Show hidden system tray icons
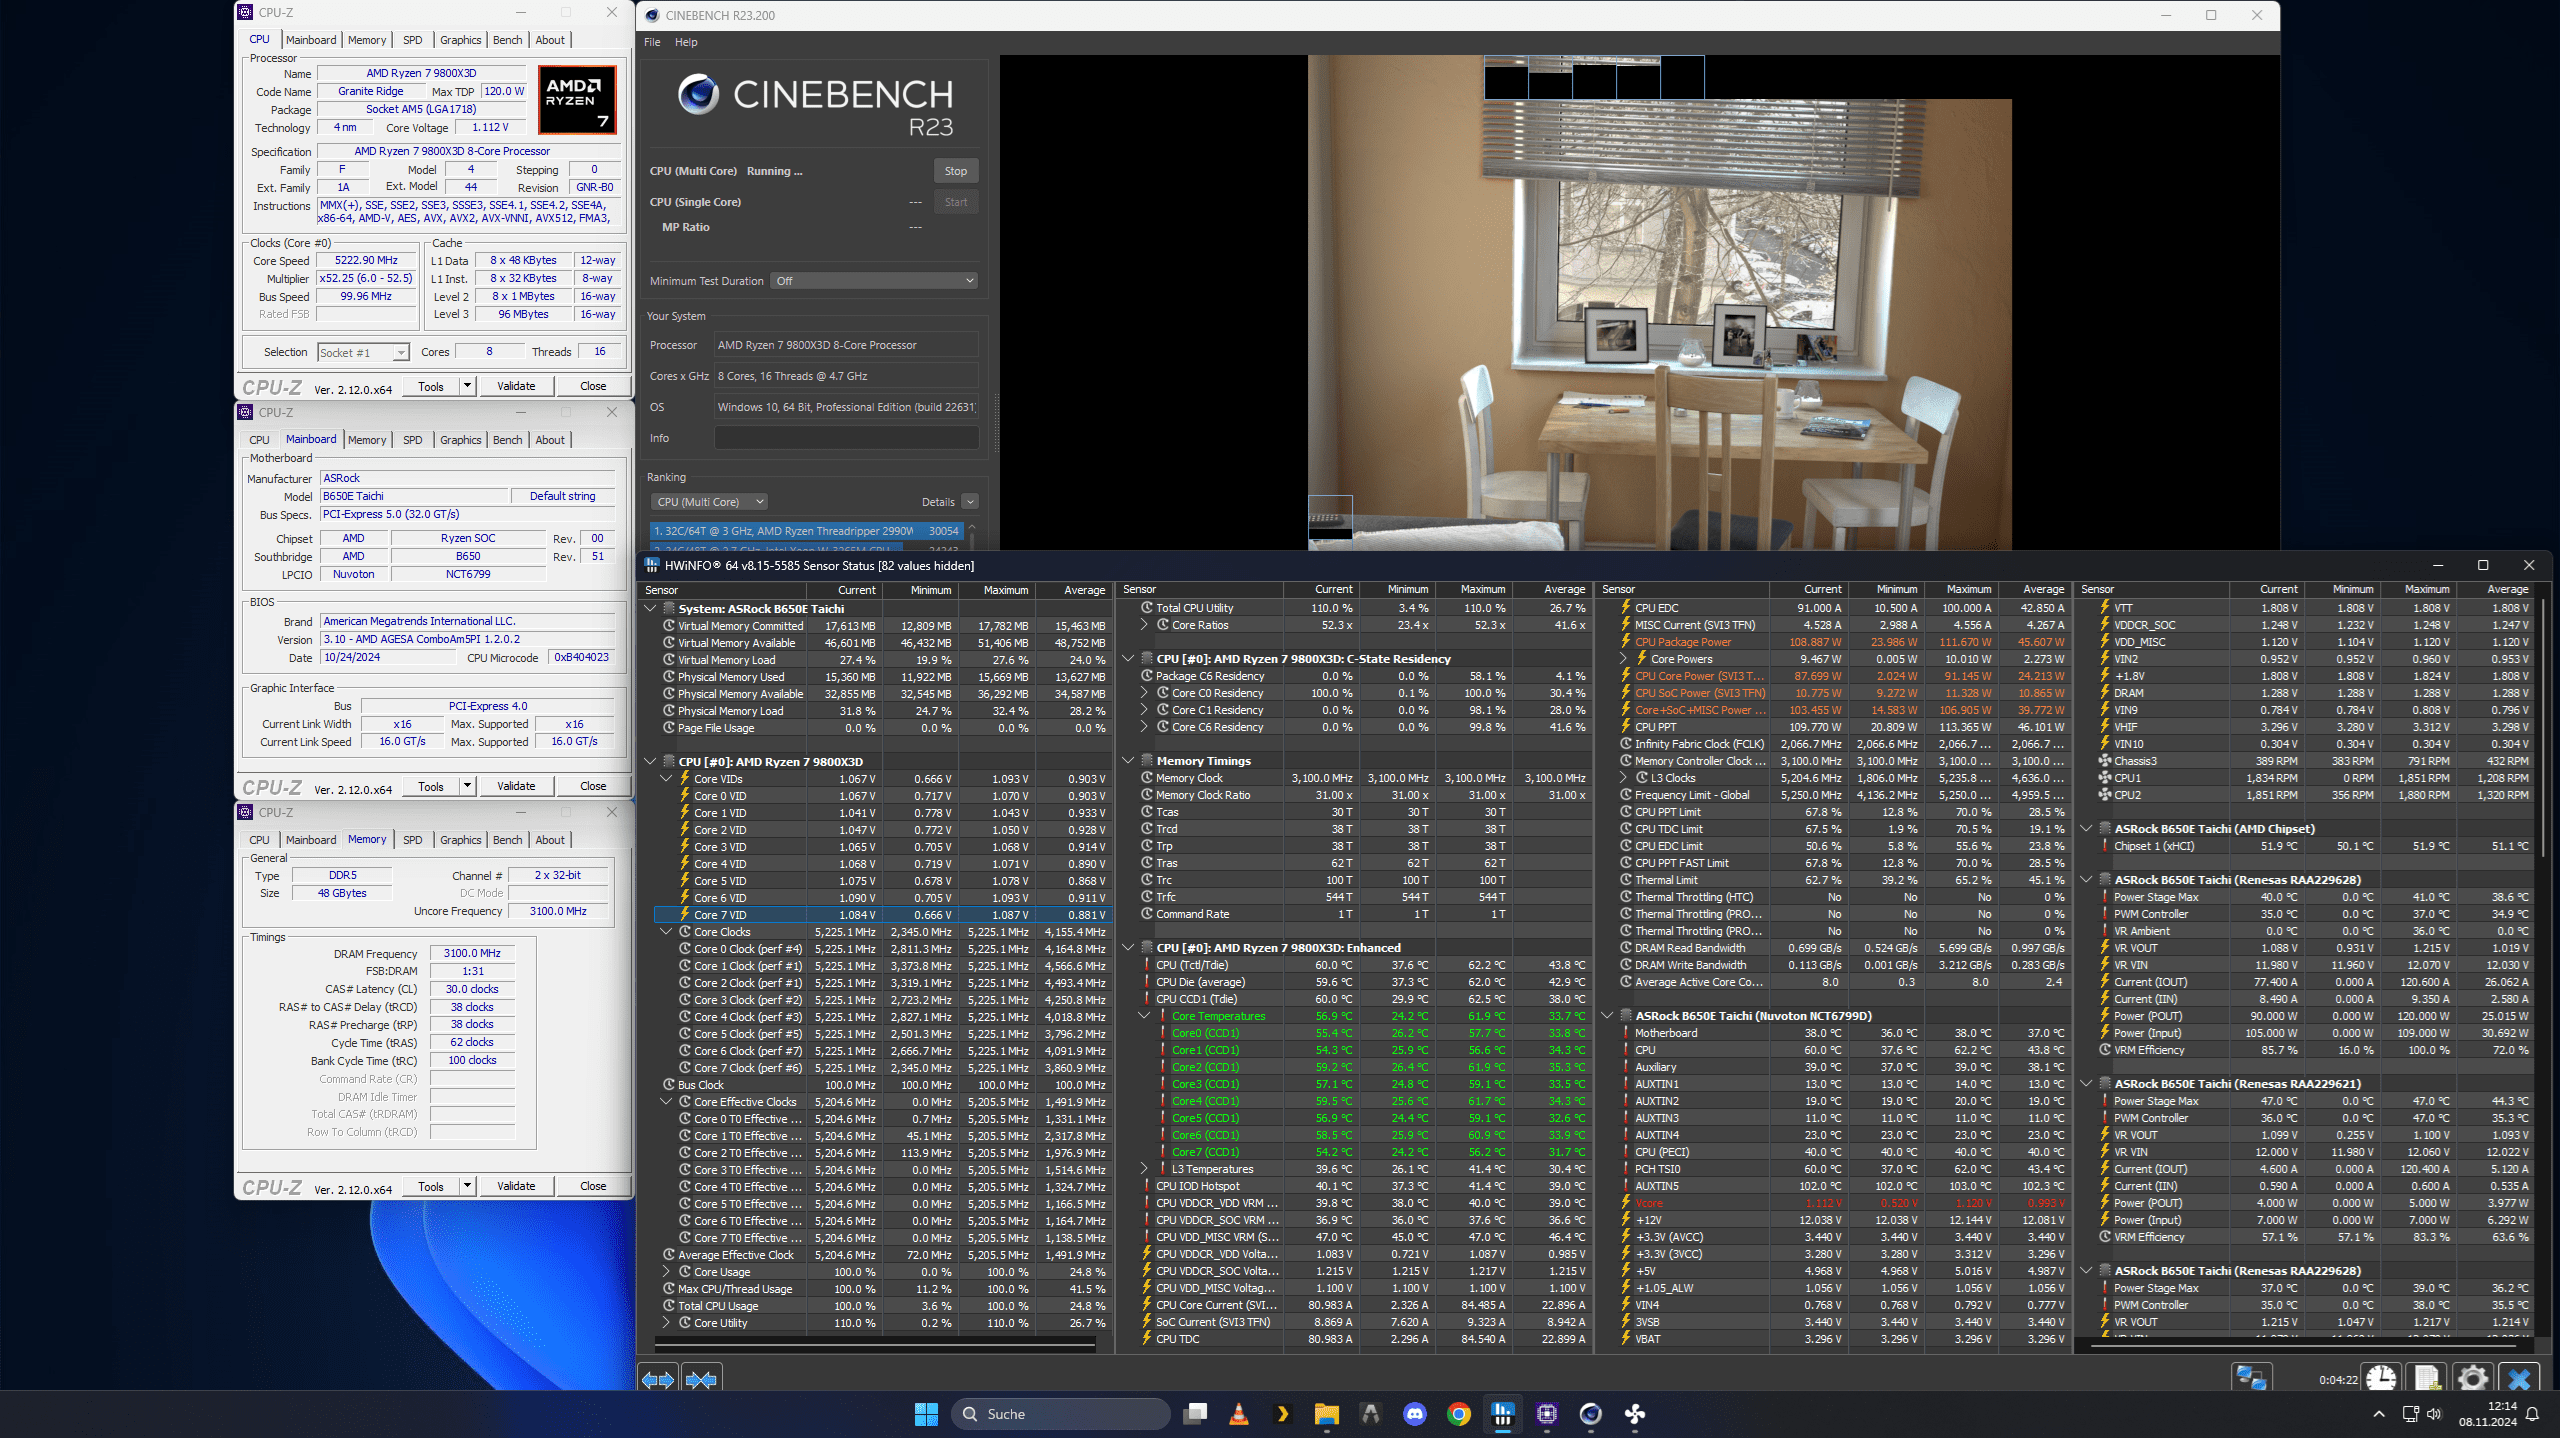 pos(2379,1414)
